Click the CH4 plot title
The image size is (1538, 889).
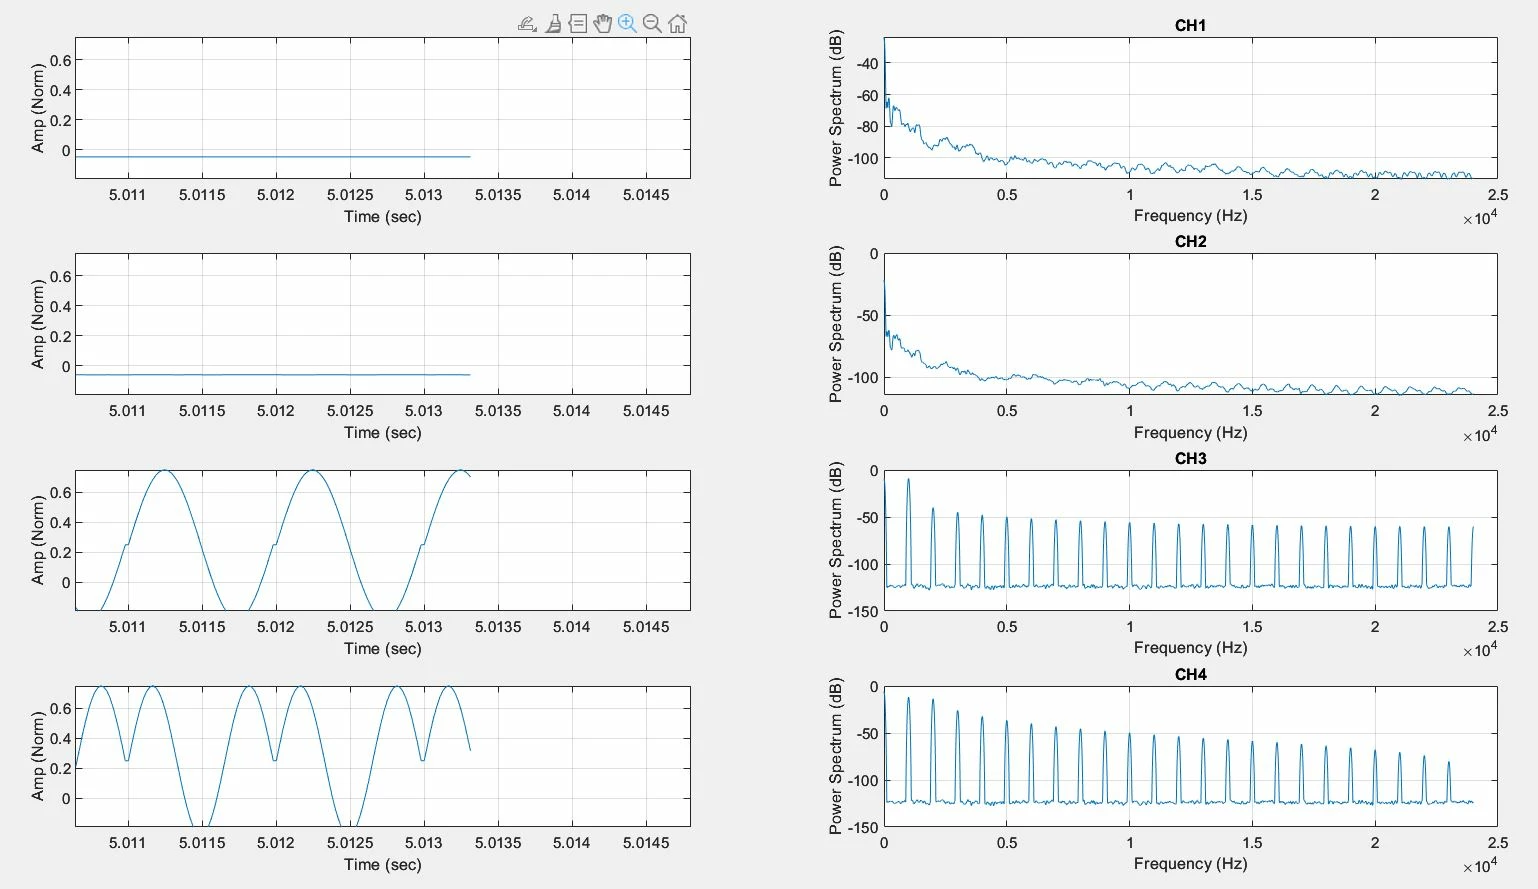pos(1190,674)
